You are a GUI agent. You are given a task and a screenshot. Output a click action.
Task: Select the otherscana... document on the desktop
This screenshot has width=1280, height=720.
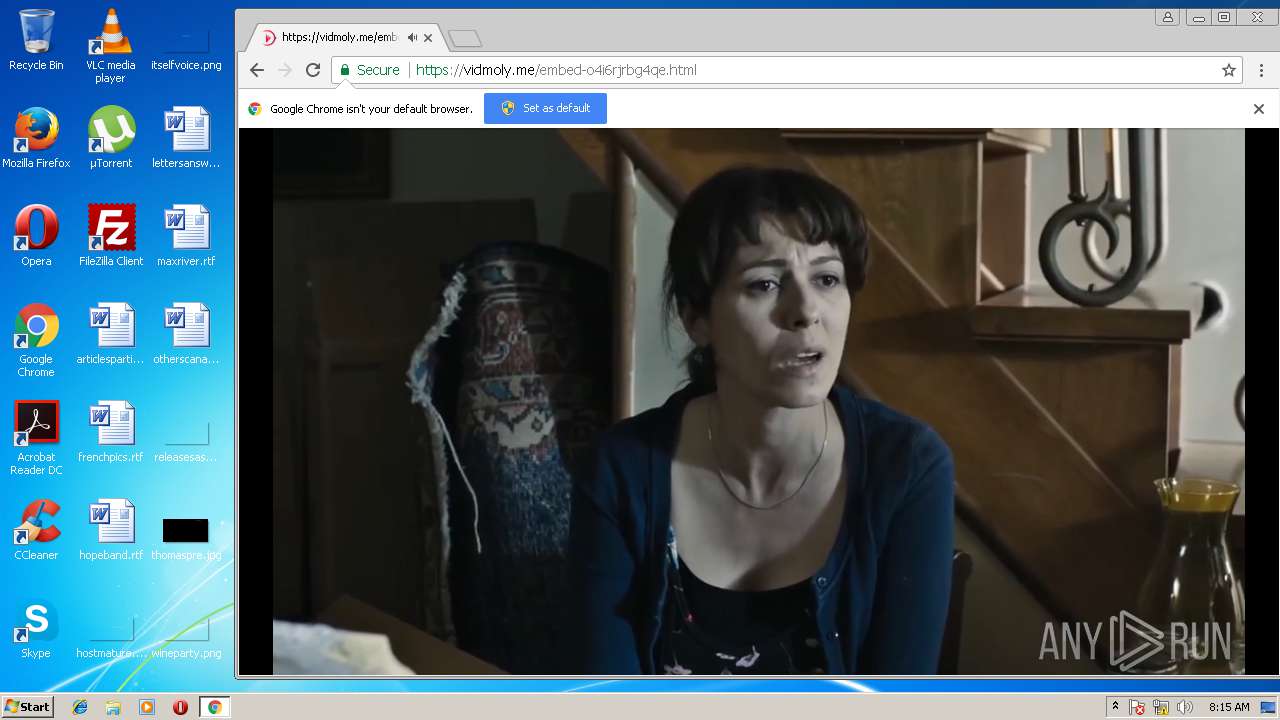click(186, 334)
